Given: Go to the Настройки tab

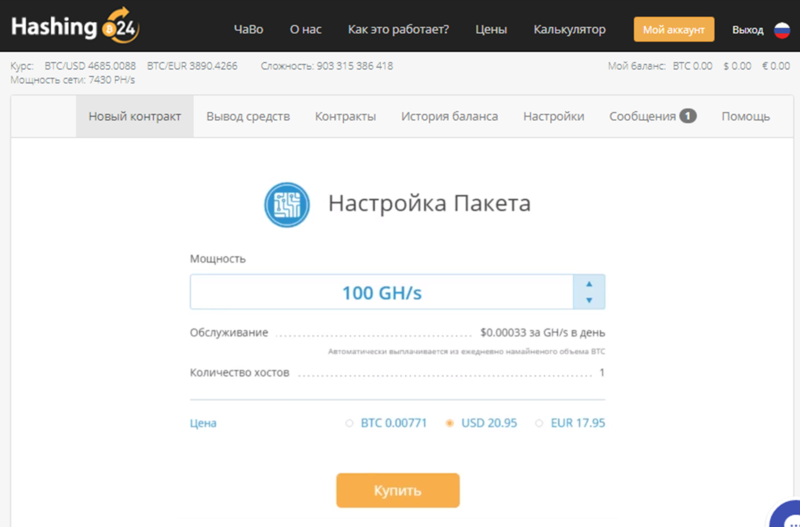Looking at the screenshot, I should coord(553,117).
